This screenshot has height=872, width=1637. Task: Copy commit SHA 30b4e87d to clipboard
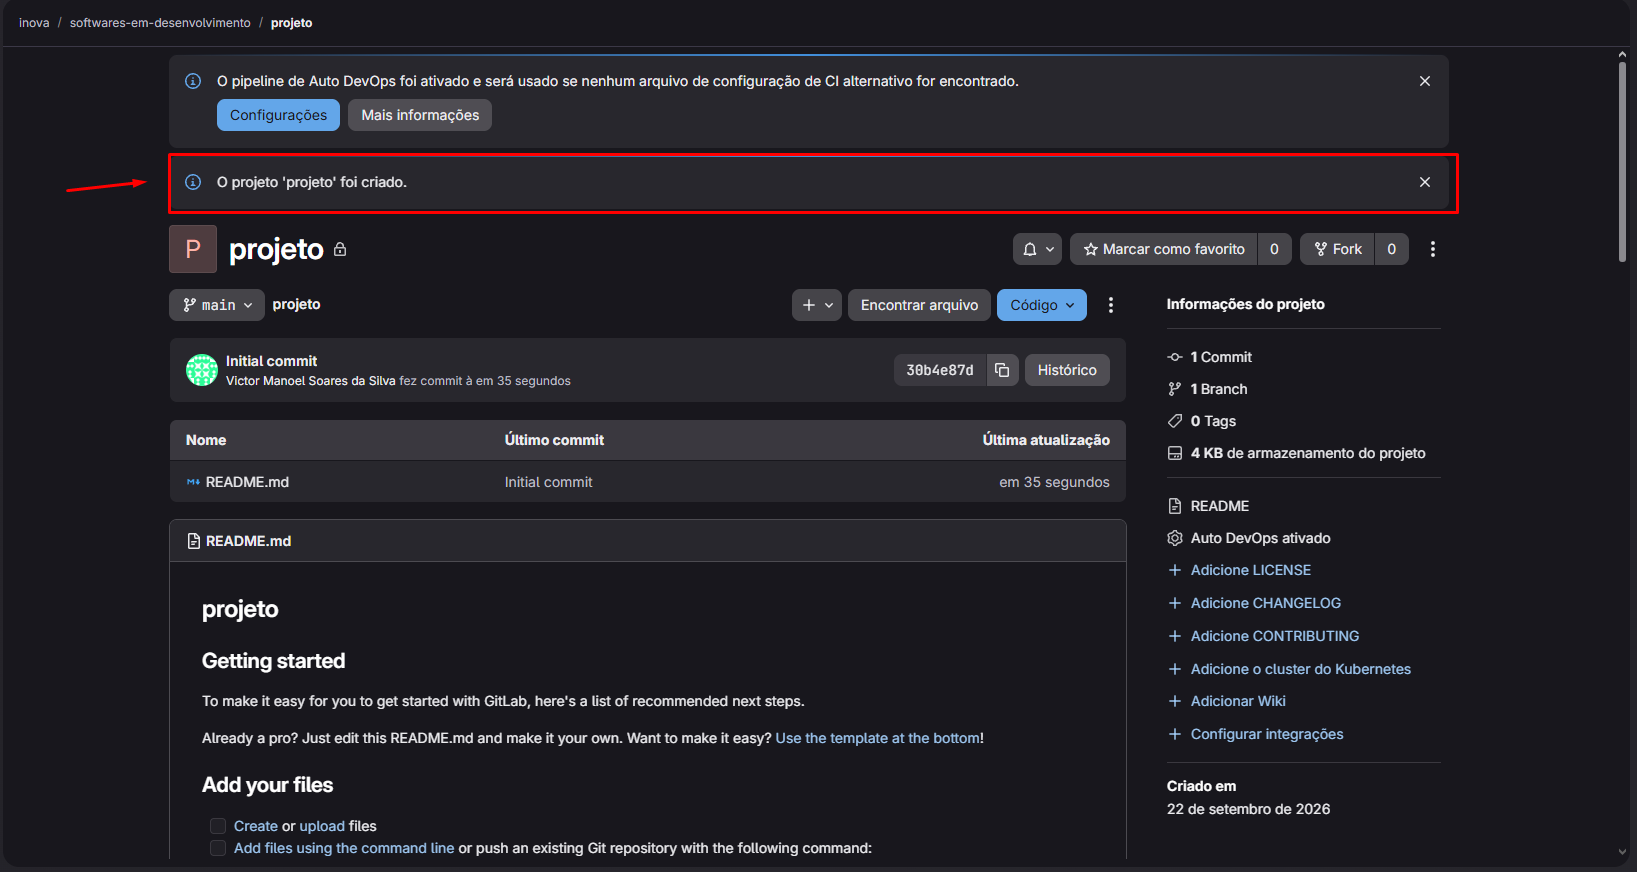pyautogui.click(x=1002, y=370)
